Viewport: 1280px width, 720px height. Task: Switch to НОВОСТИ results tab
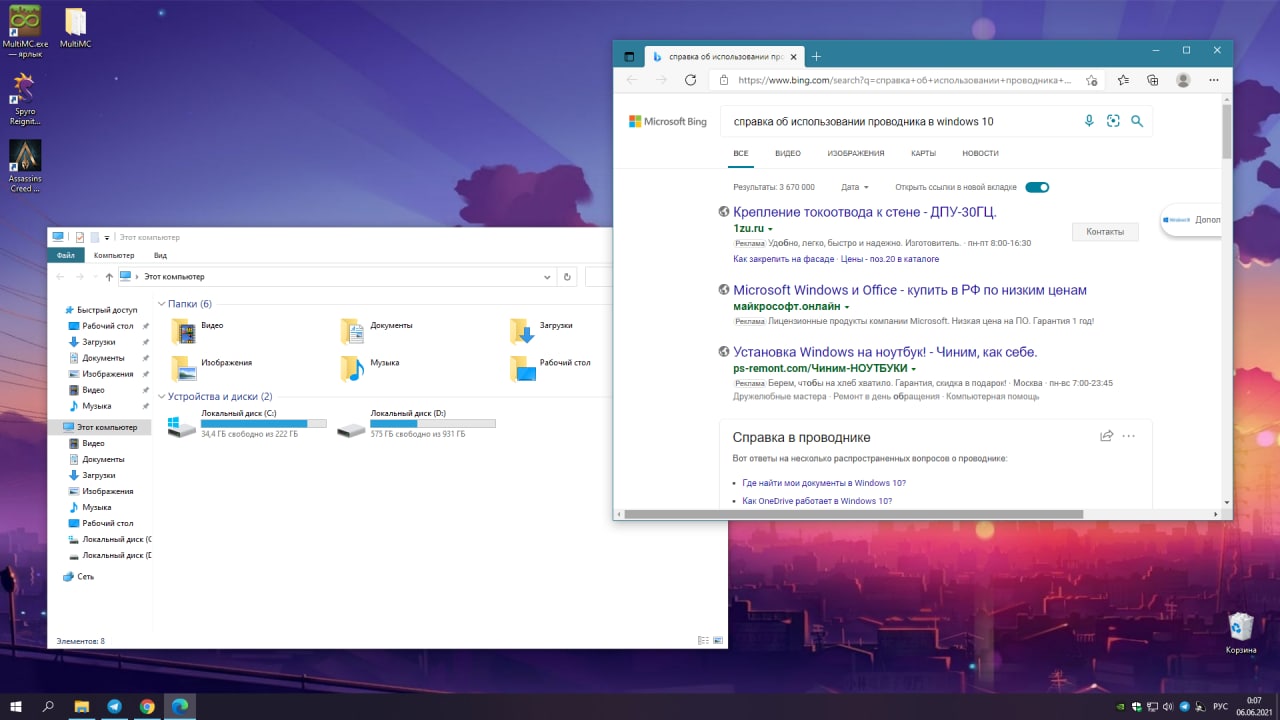click(980, 153)
